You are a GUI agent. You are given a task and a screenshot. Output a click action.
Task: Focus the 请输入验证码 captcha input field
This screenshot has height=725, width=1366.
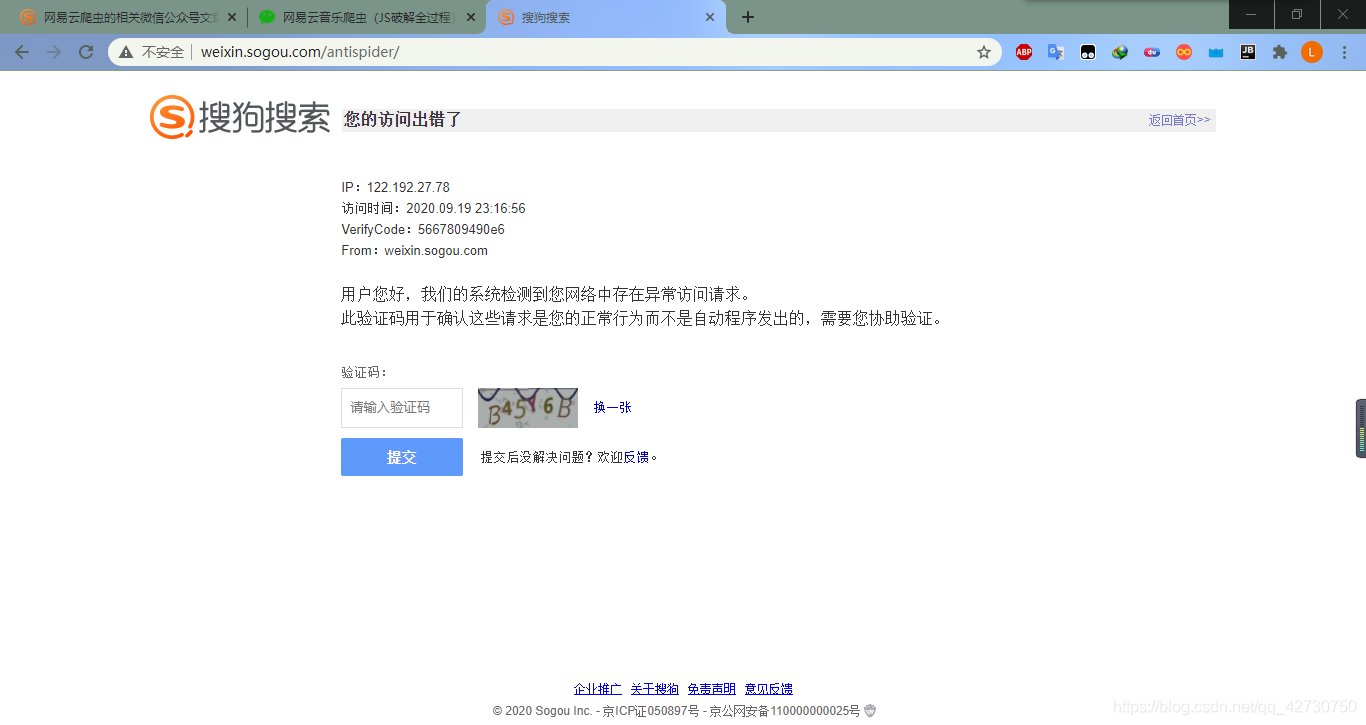click(402, 408)
